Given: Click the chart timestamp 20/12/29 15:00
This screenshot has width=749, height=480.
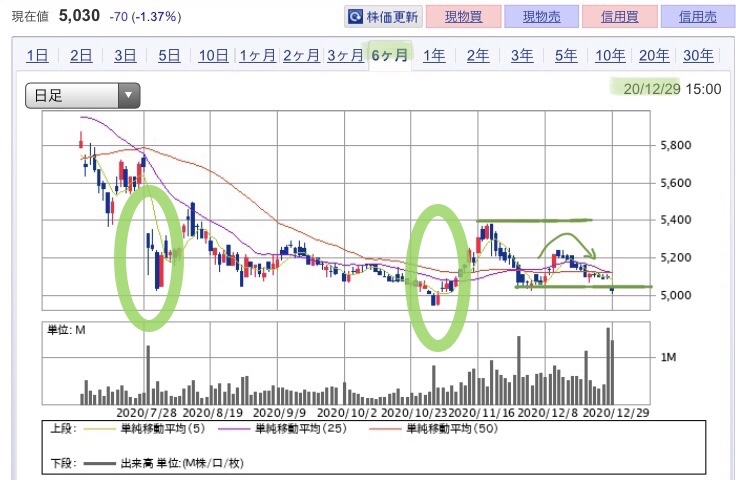Looking at the screenshot, I should [672, 89].
